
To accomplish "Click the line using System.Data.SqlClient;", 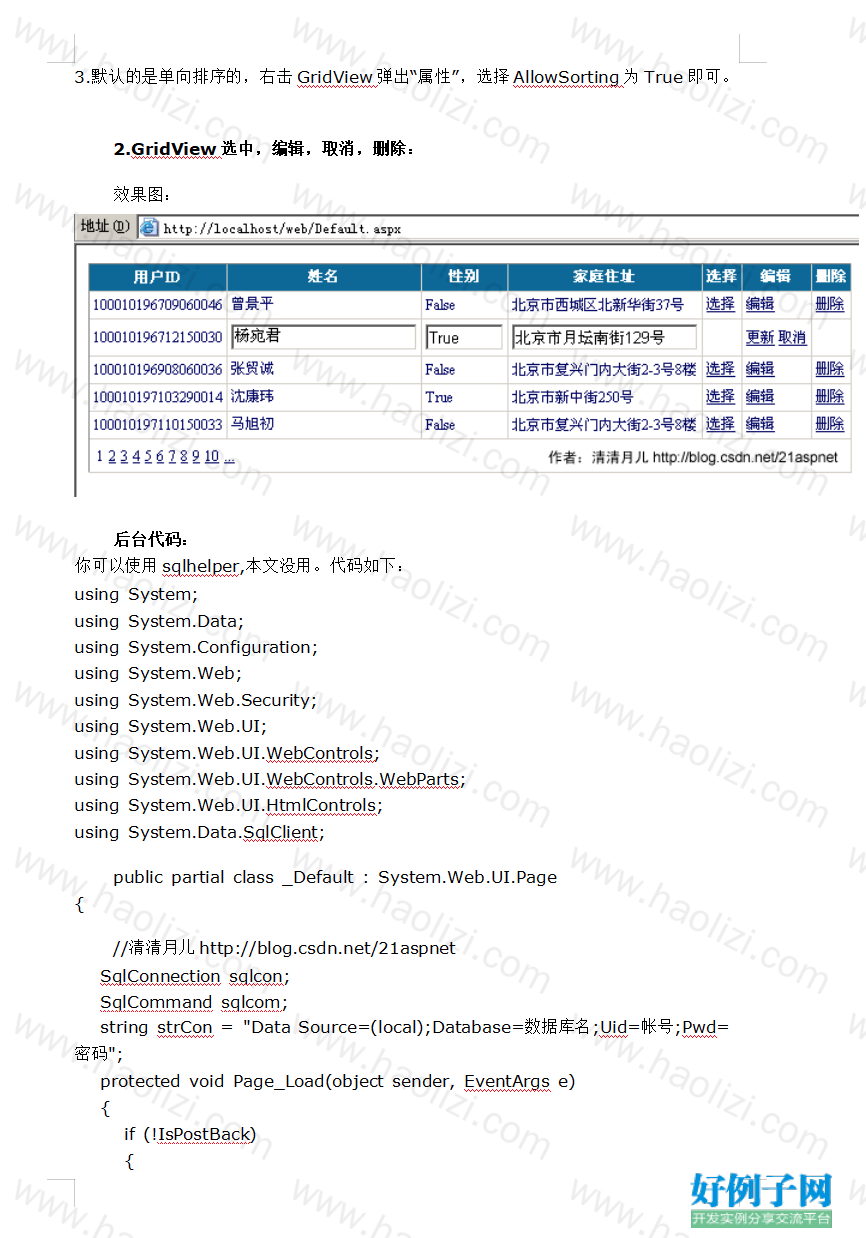I will [199, 832].
